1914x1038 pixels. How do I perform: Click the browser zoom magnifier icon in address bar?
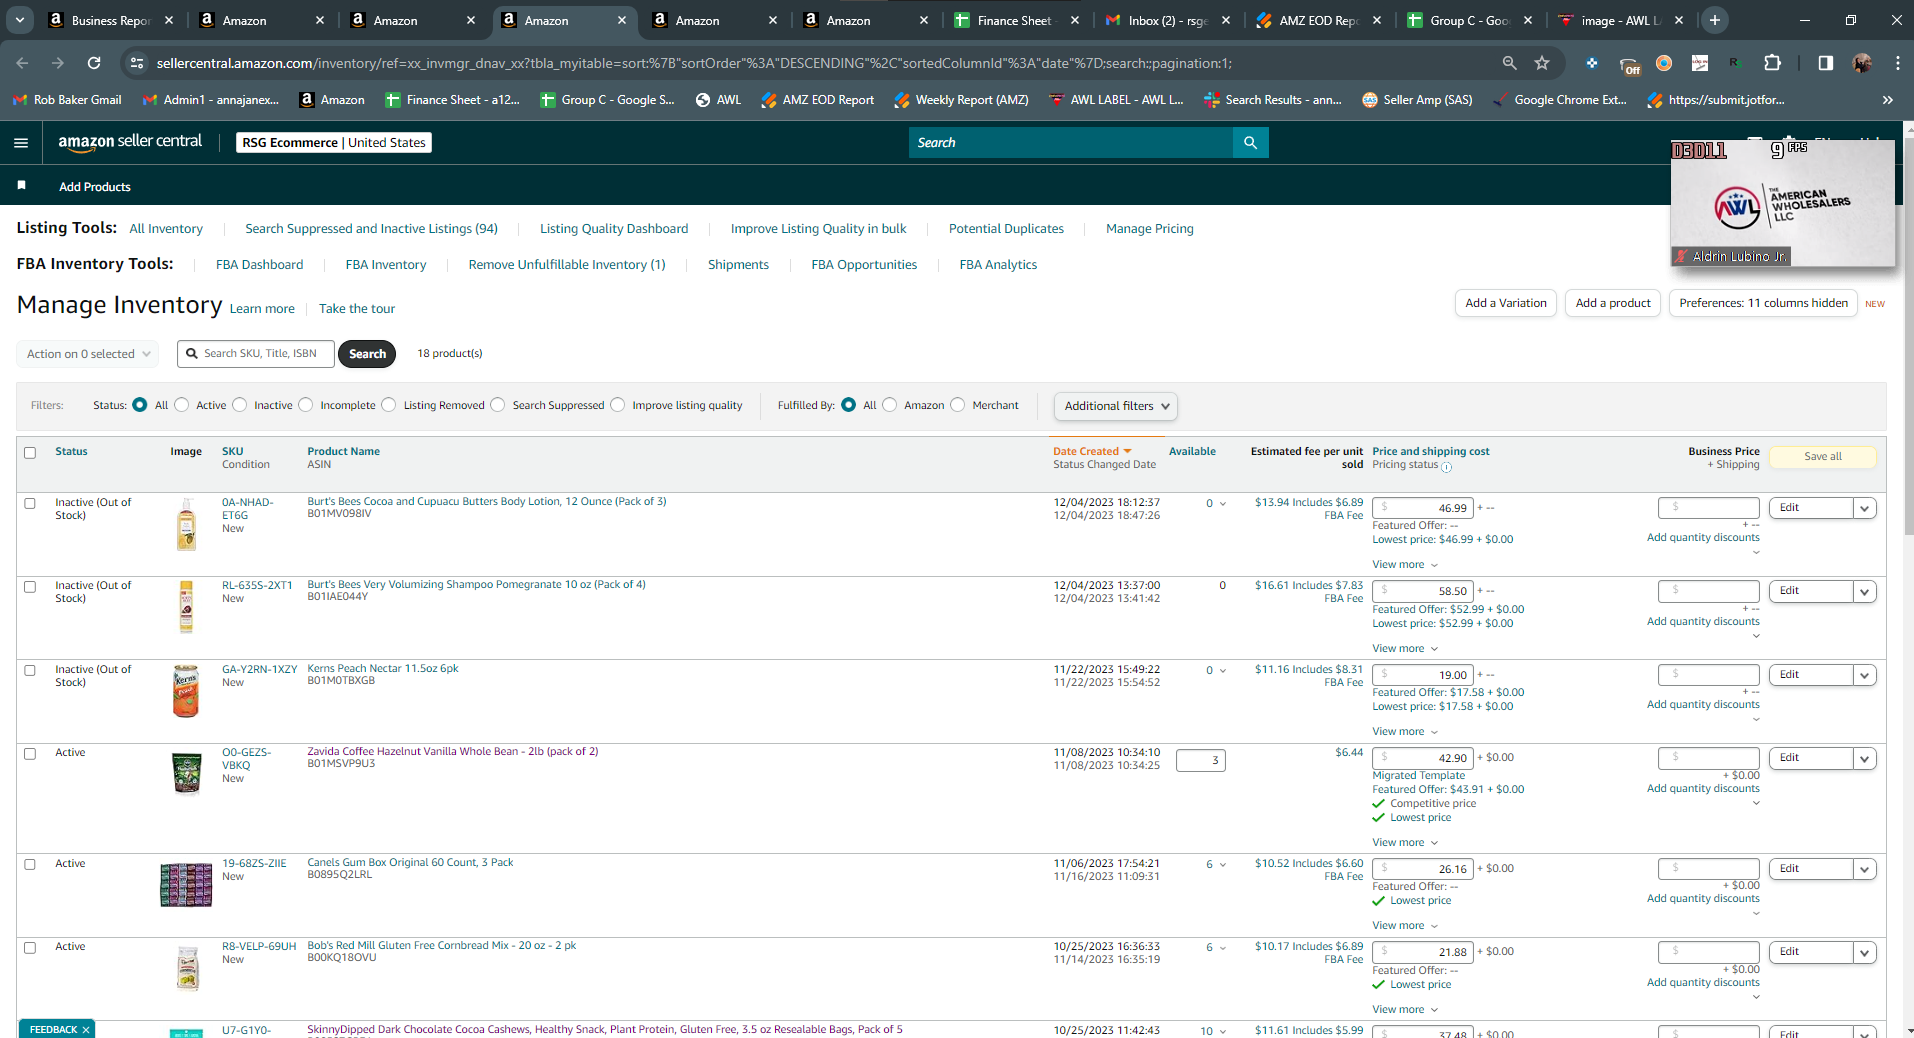tap(1509, 63)
